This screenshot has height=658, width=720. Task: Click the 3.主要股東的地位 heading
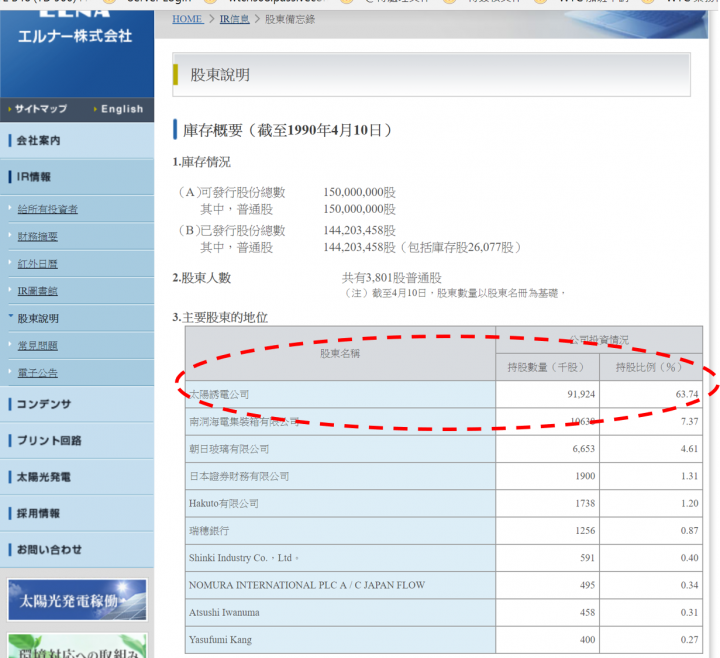[220, 318]
